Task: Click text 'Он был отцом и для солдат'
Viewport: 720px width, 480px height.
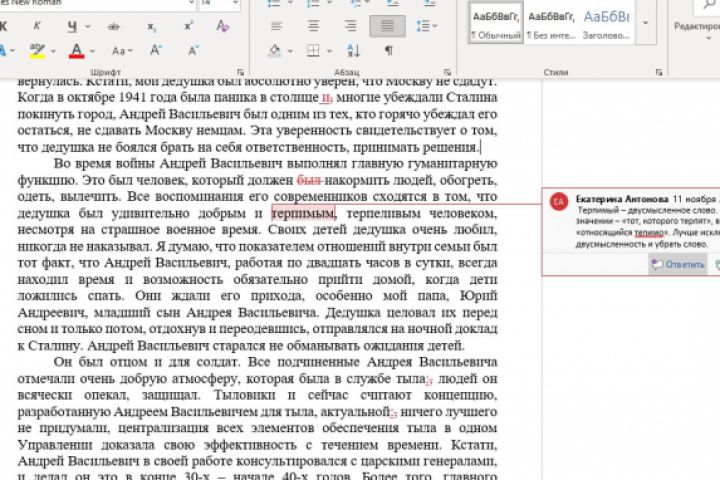Action: click(148, 362)
